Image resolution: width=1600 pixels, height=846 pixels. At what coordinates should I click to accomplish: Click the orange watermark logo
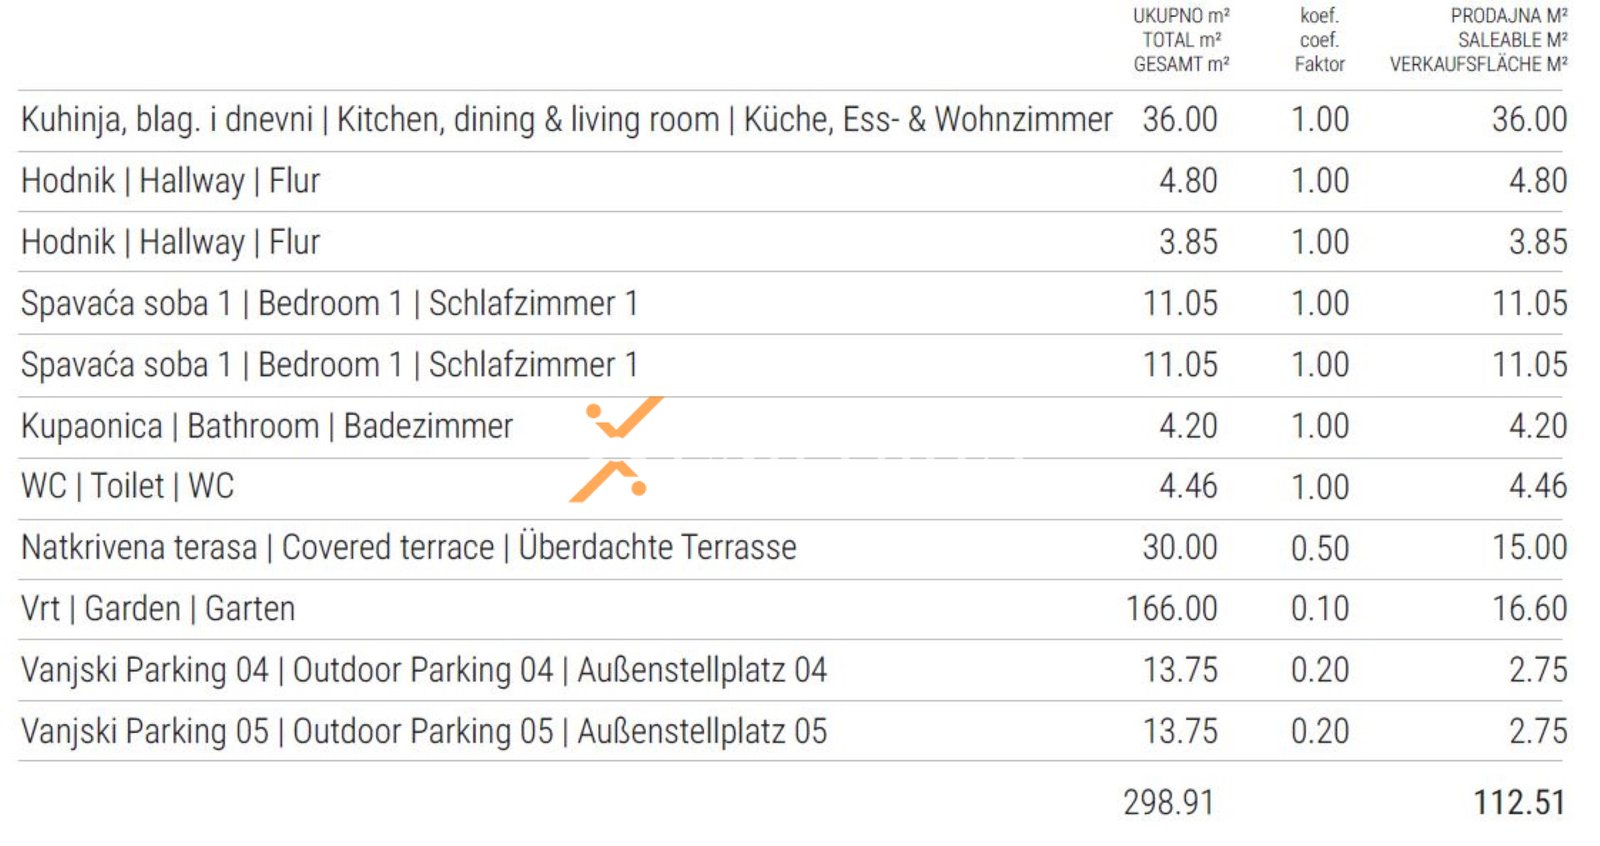pos(616,449)
